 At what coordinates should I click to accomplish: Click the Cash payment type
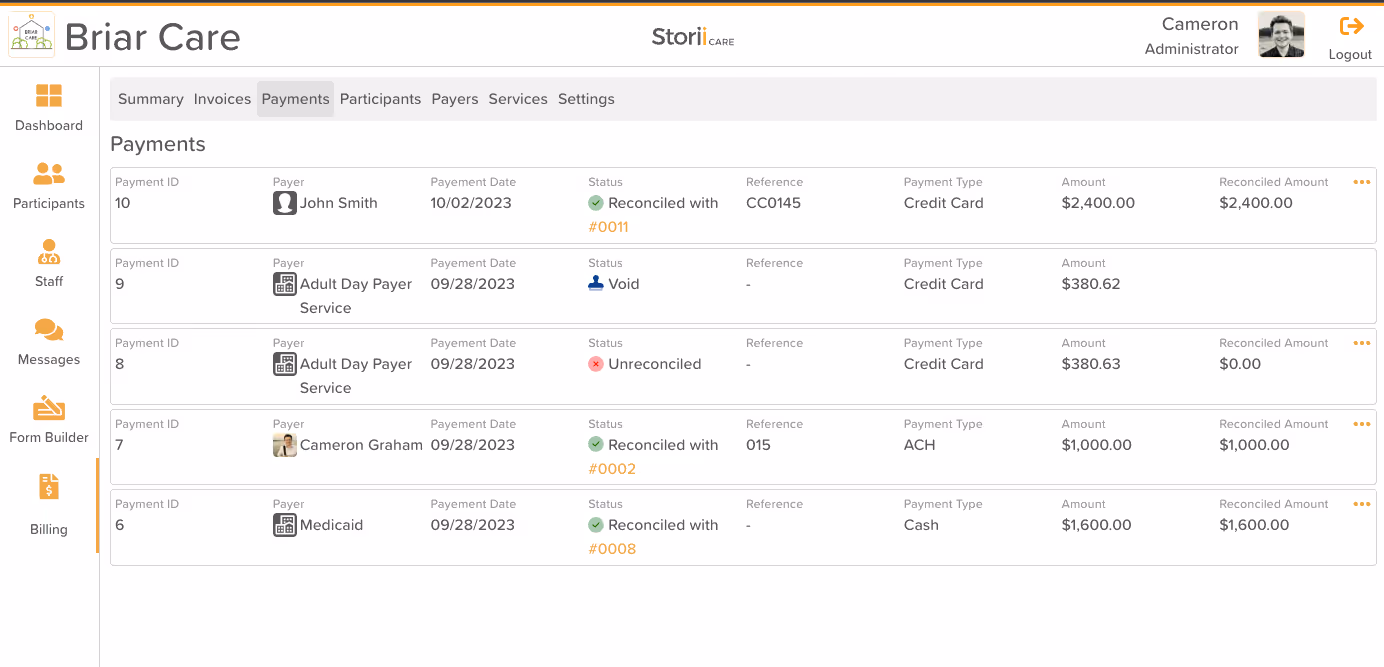point(921,525)
